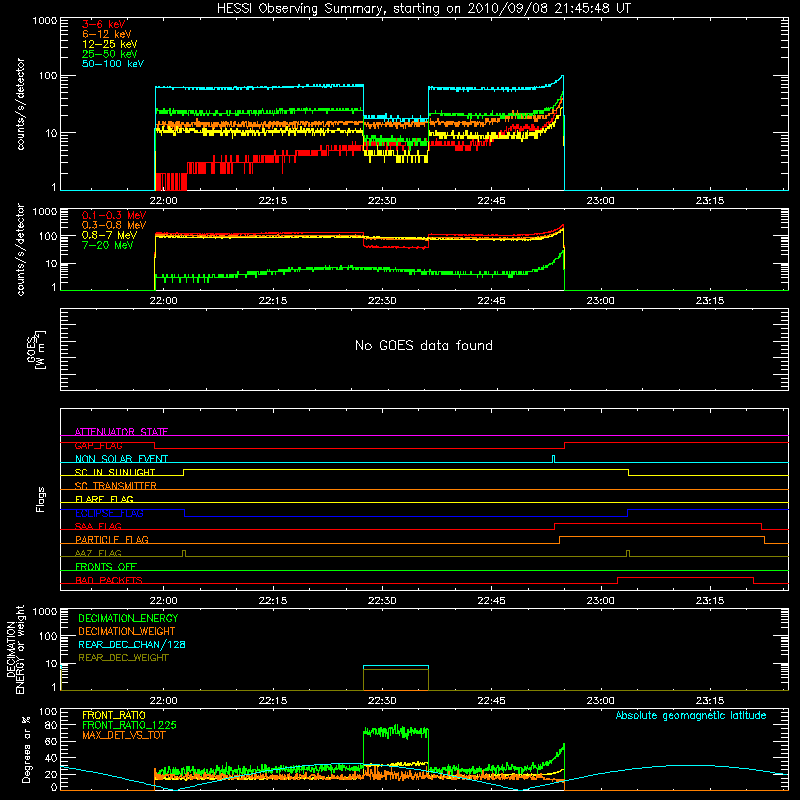Select the 0.3-0.8 MeV legend label

click(114, 225)
